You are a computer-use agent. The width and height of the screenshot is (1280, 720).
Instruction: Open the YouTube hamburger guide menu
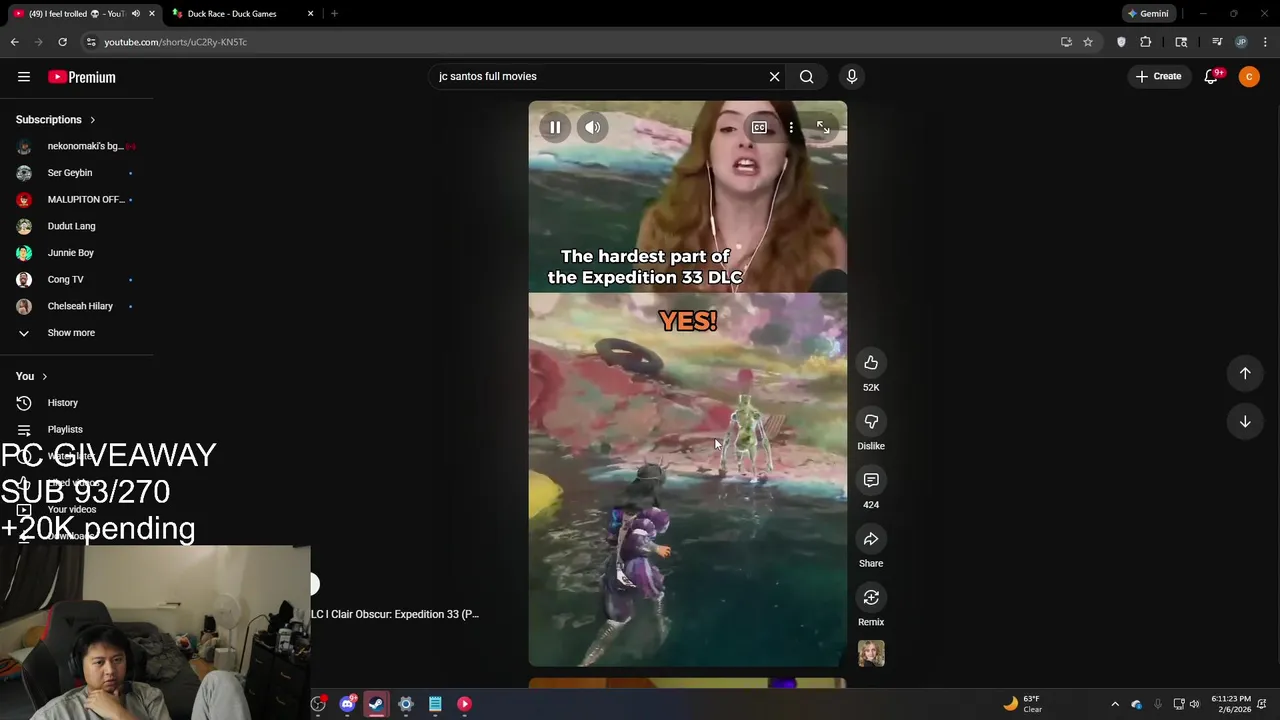pyautogui.click(x=24, y=76)
